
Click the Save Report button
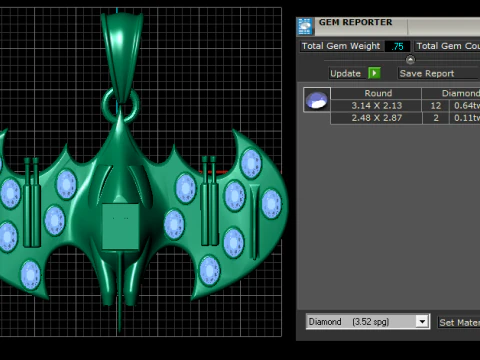439,73
